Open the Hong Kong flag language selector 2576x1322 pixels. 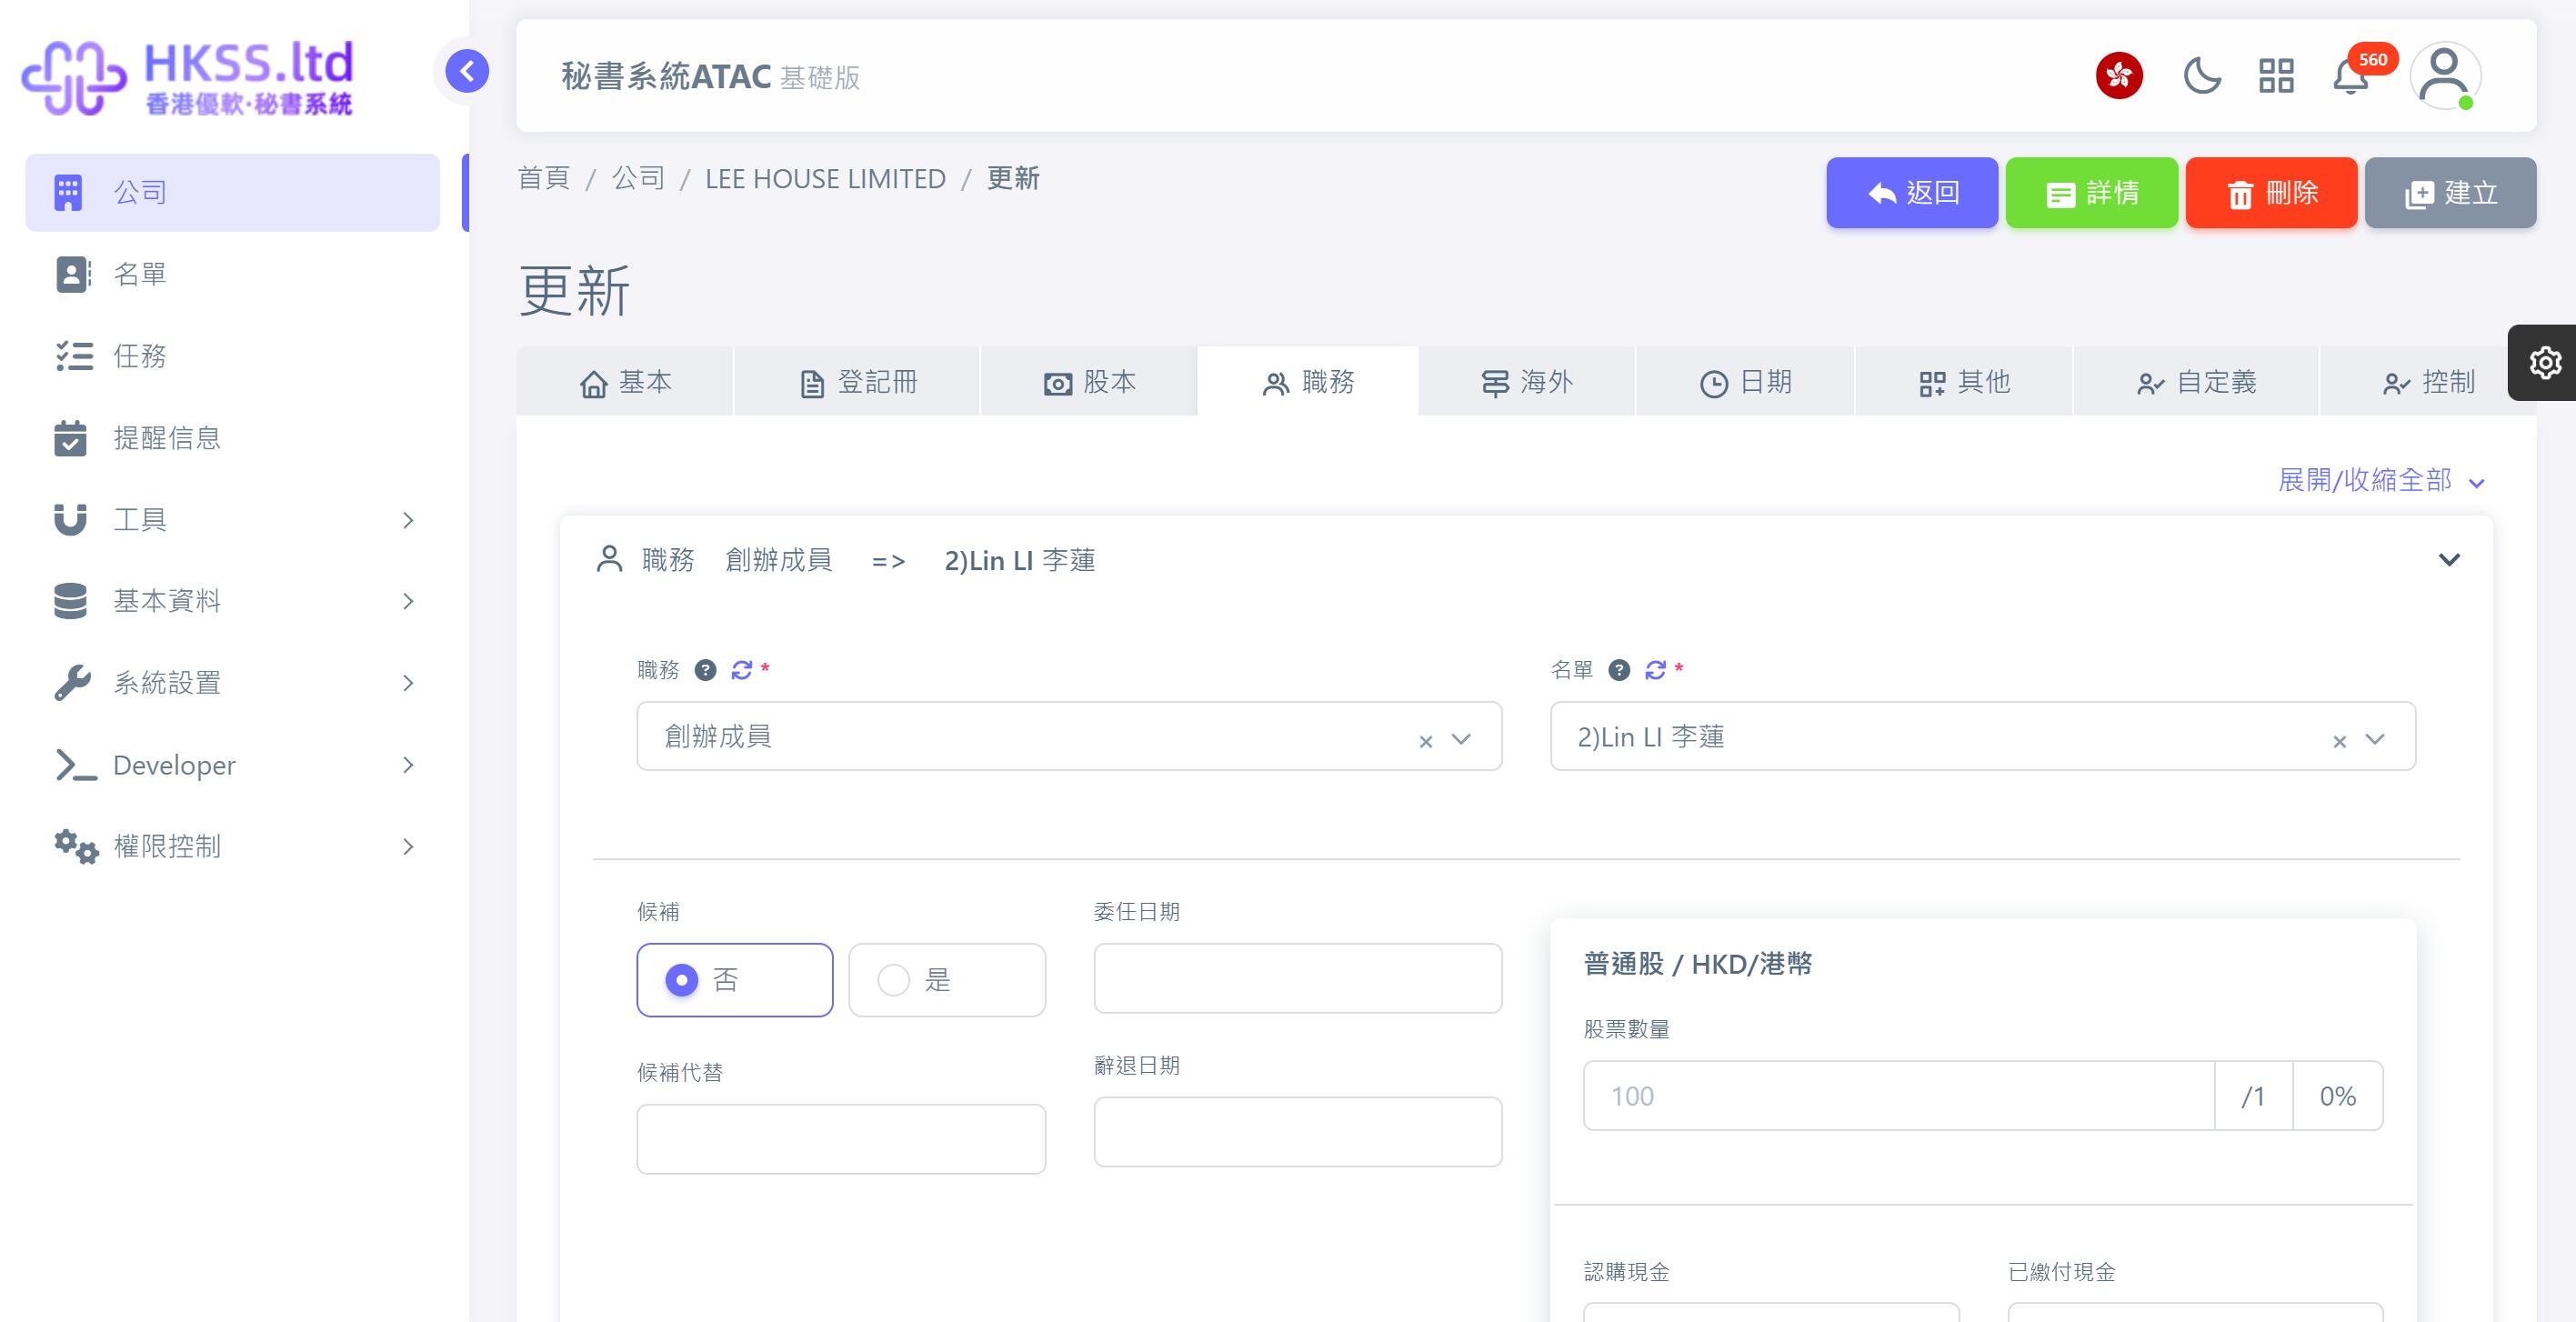pyautogui.click(x=2119, y=76)
